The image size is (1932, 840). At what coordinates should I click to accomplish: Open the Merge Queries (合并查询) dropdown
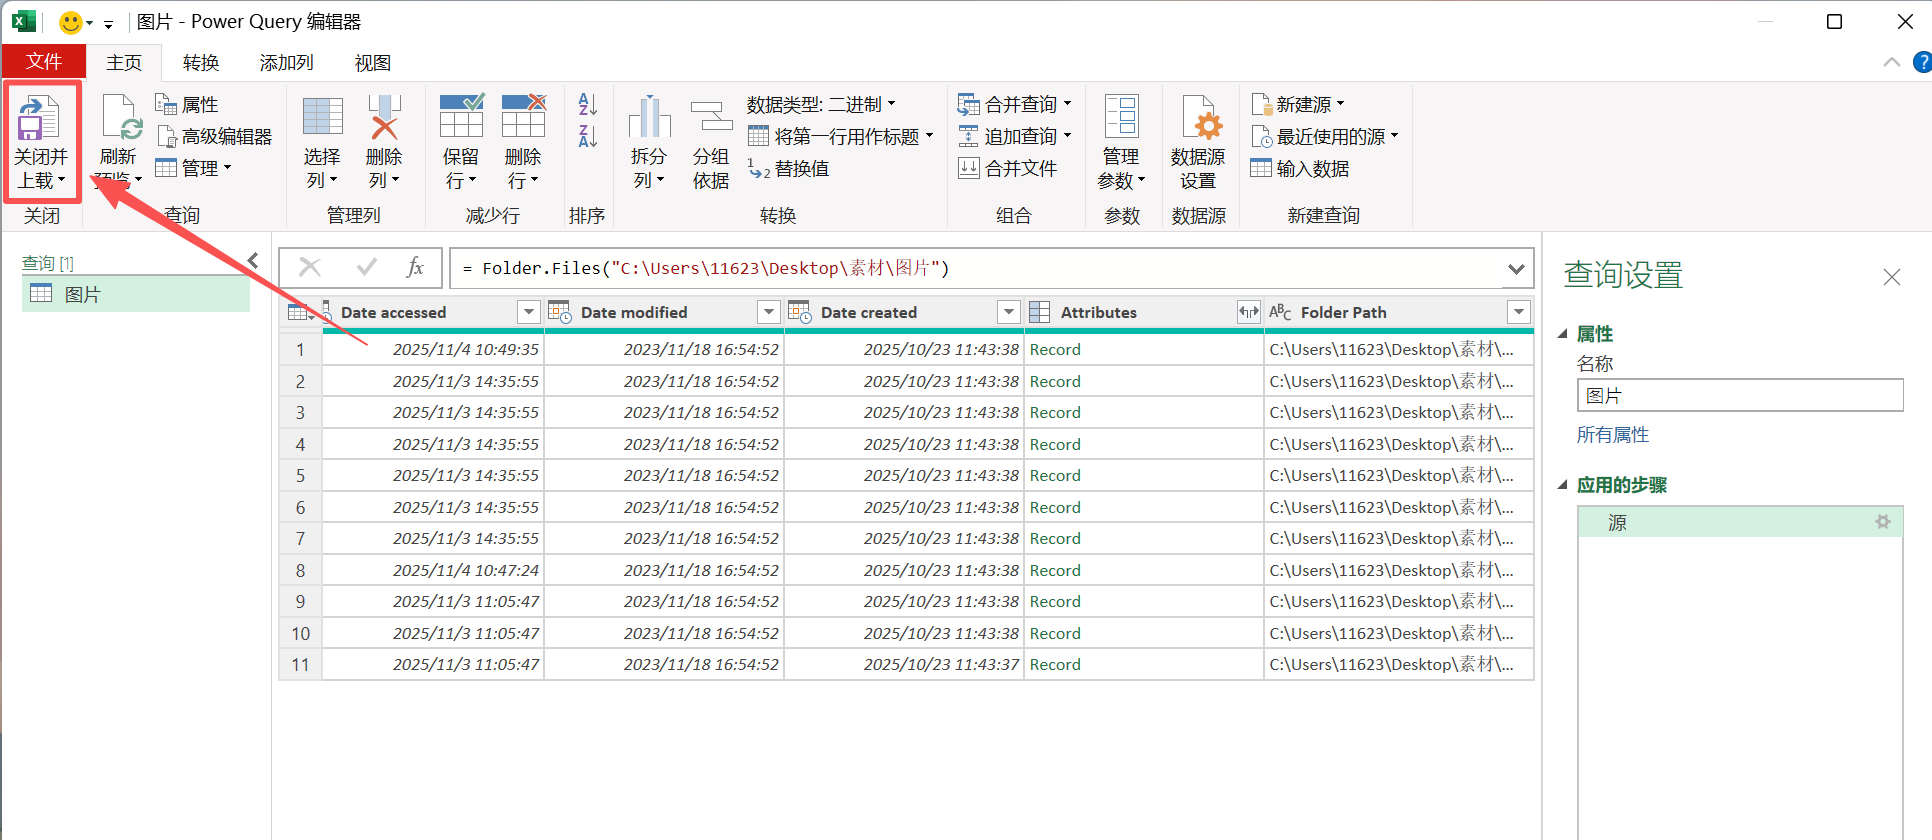(x=1014, y=104)
